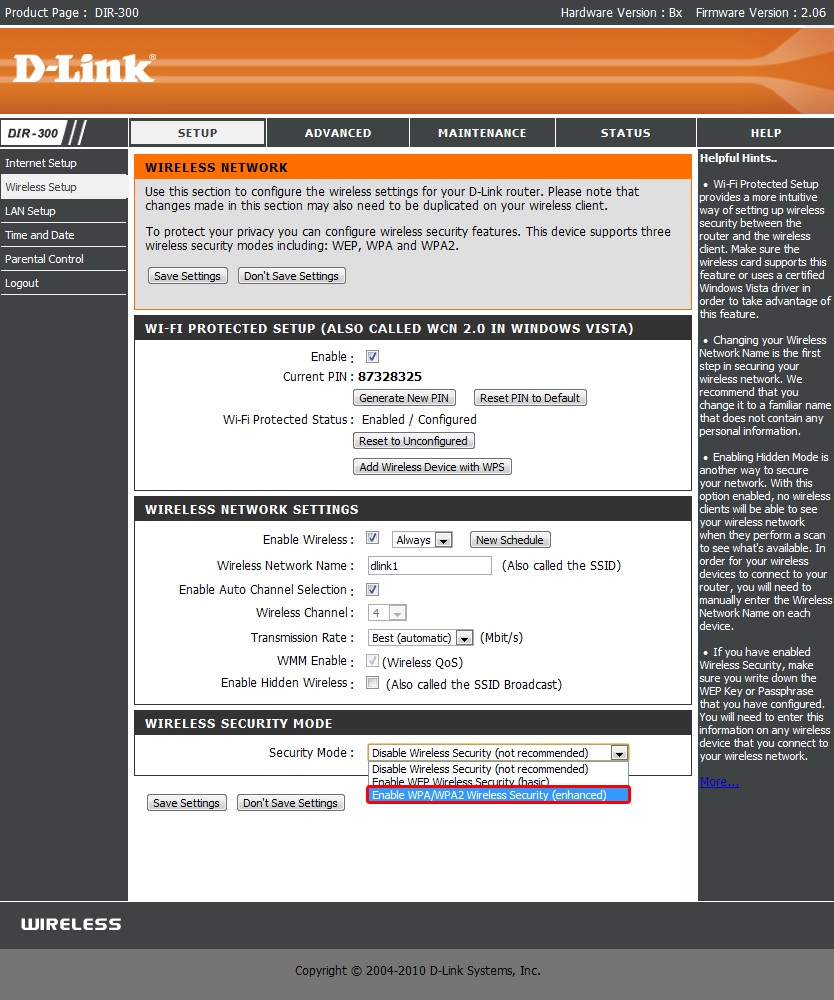The width and height of the screenshot is (834, 1000).
Task: Open Time and Date in sidebar
Action: (x=64, y=235)
